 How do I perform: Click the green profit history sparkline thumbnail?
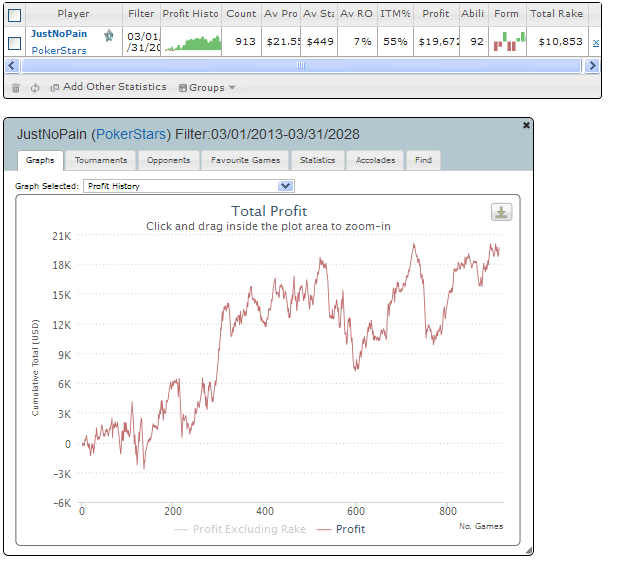pos(193,43)
